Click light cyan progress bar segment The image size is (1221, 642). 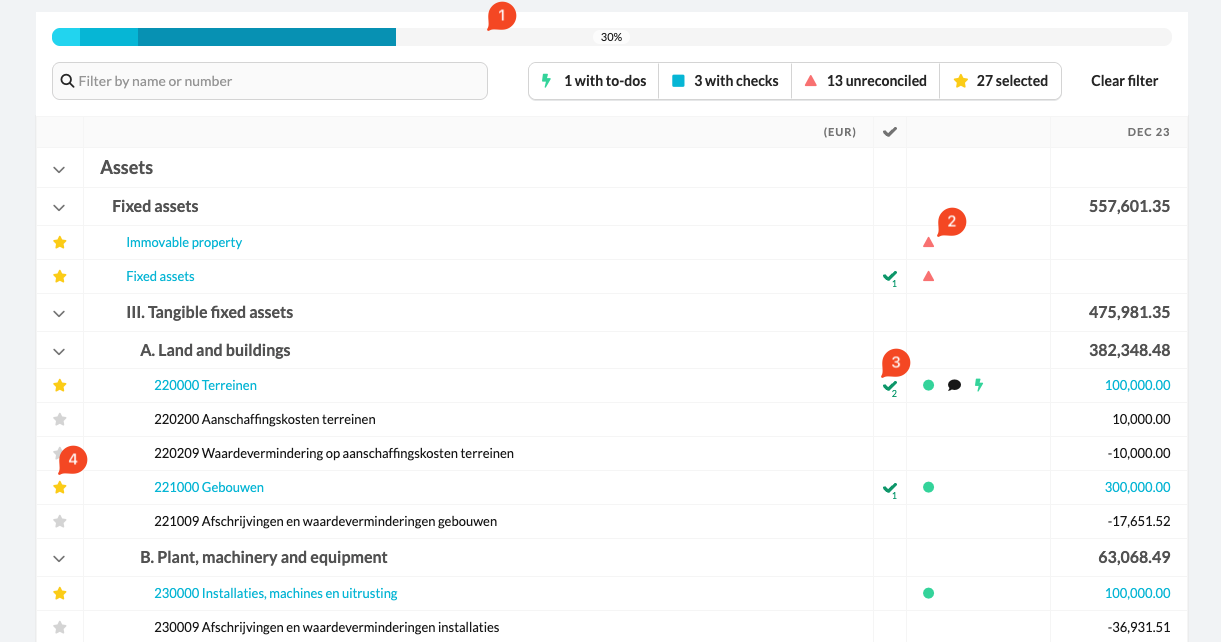tap(66, 37)
